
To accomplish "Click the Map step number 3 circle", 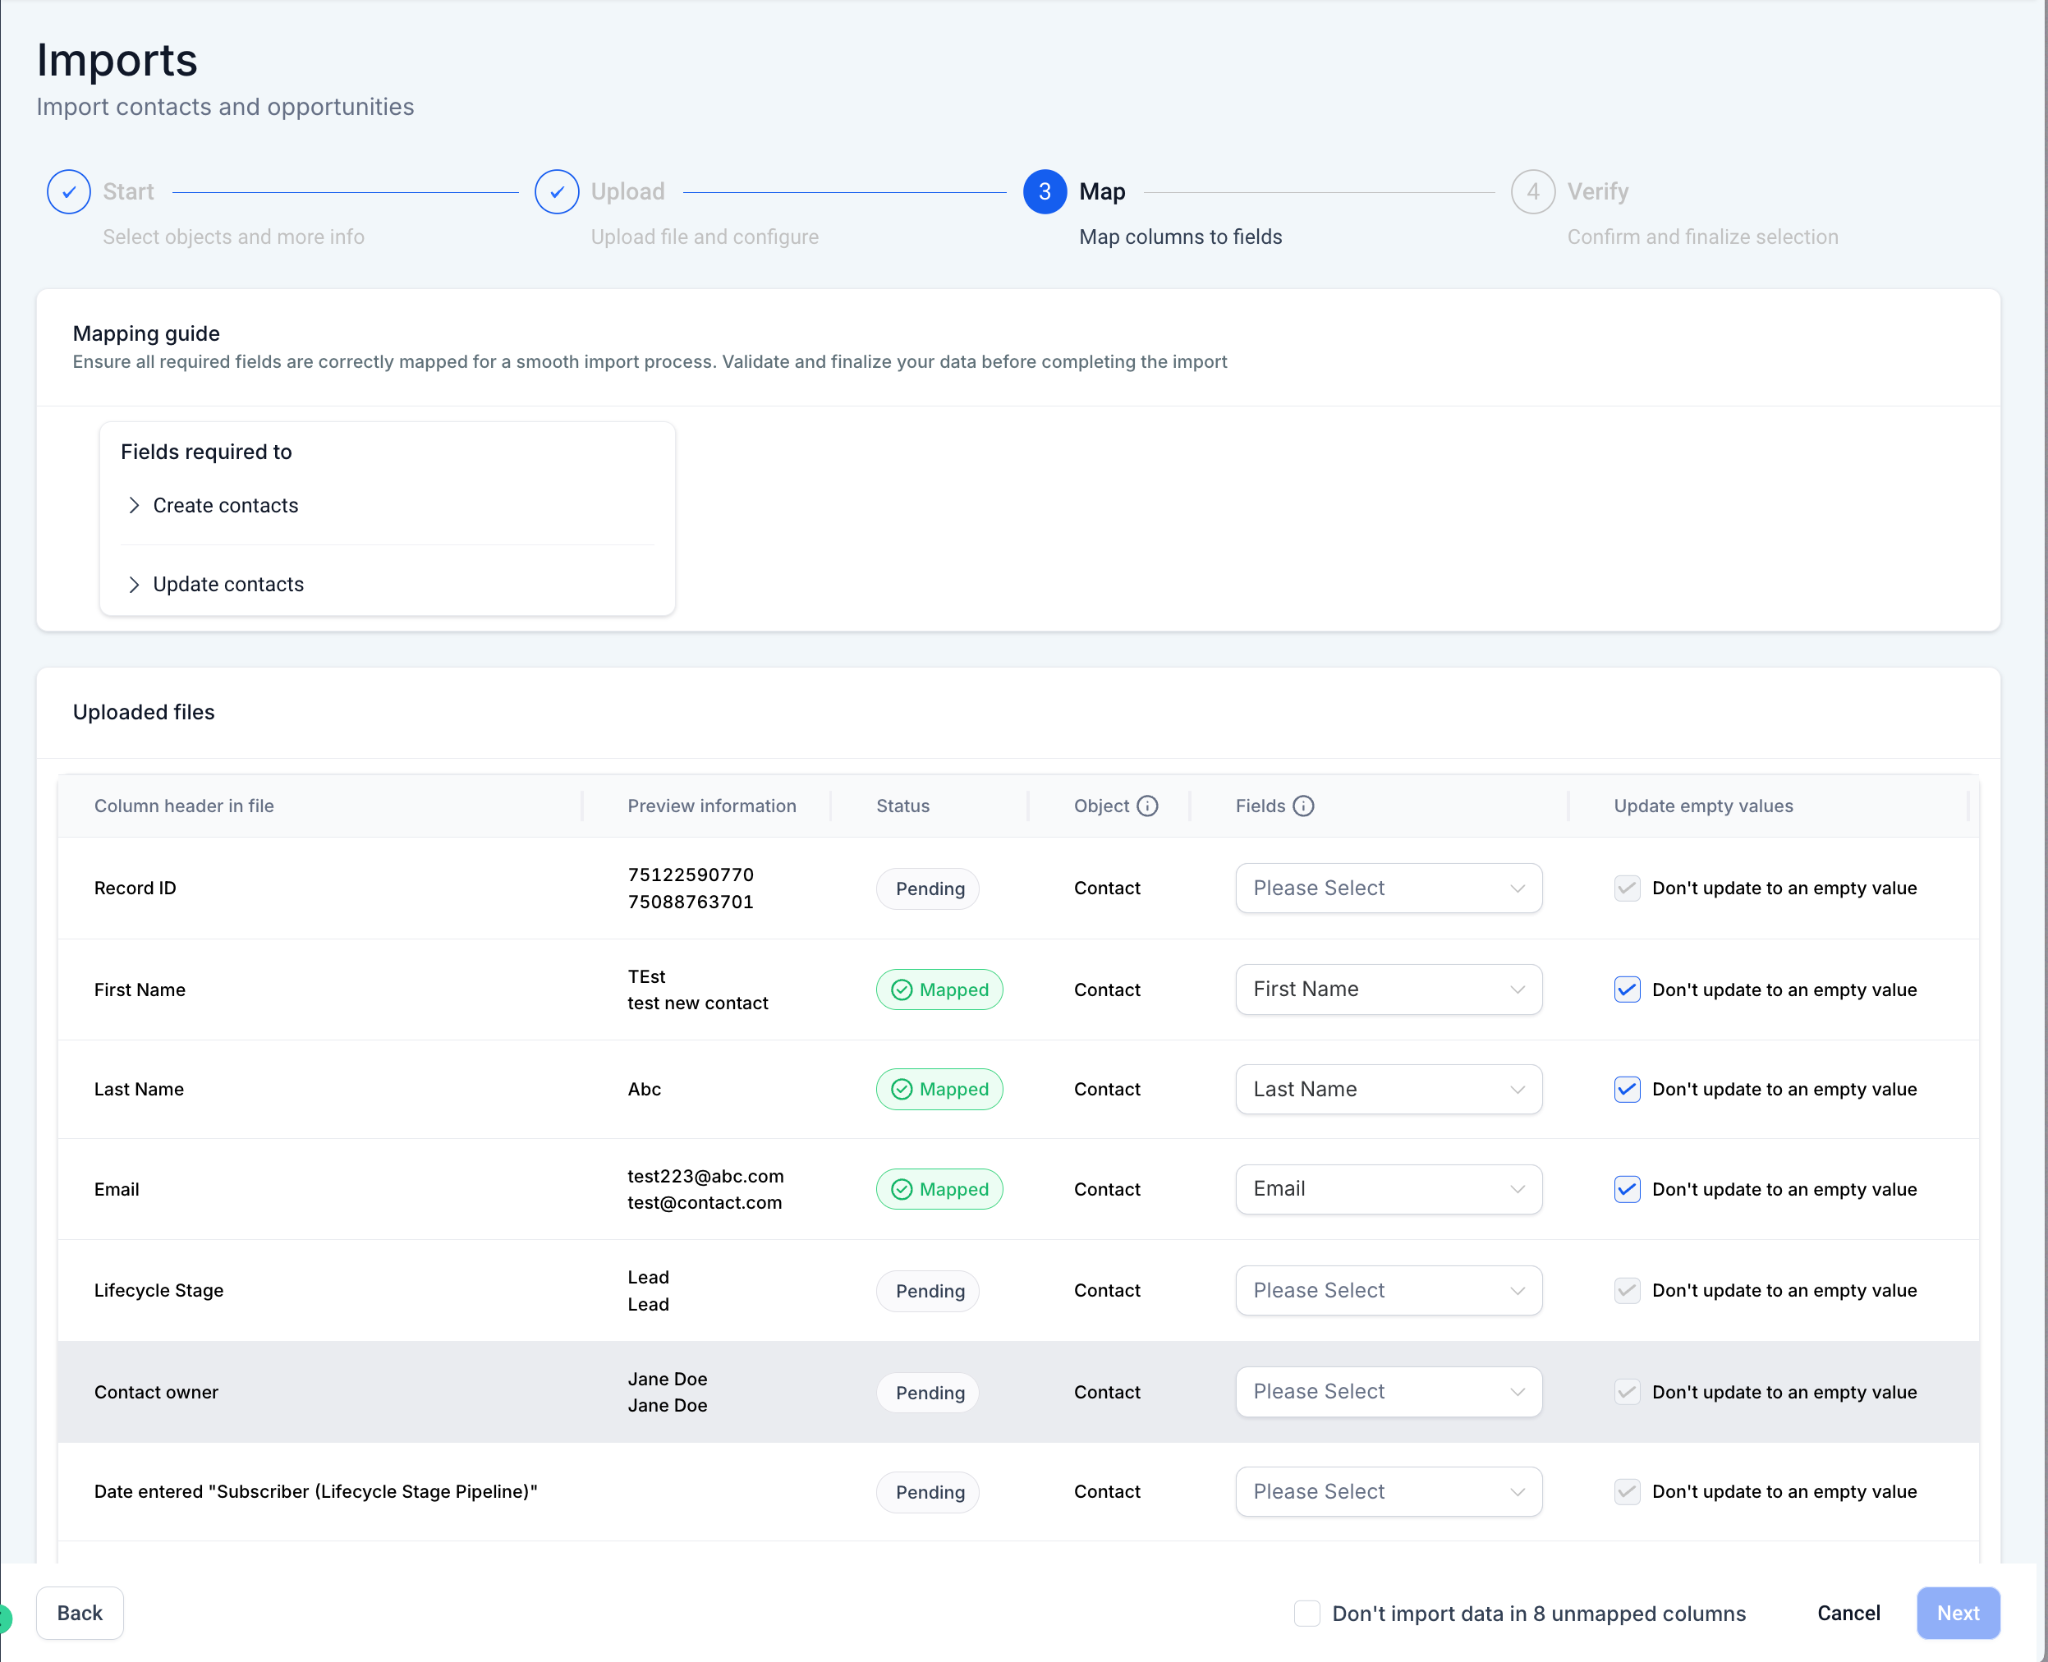I will pyautogui.click(x=1045, y=192).
